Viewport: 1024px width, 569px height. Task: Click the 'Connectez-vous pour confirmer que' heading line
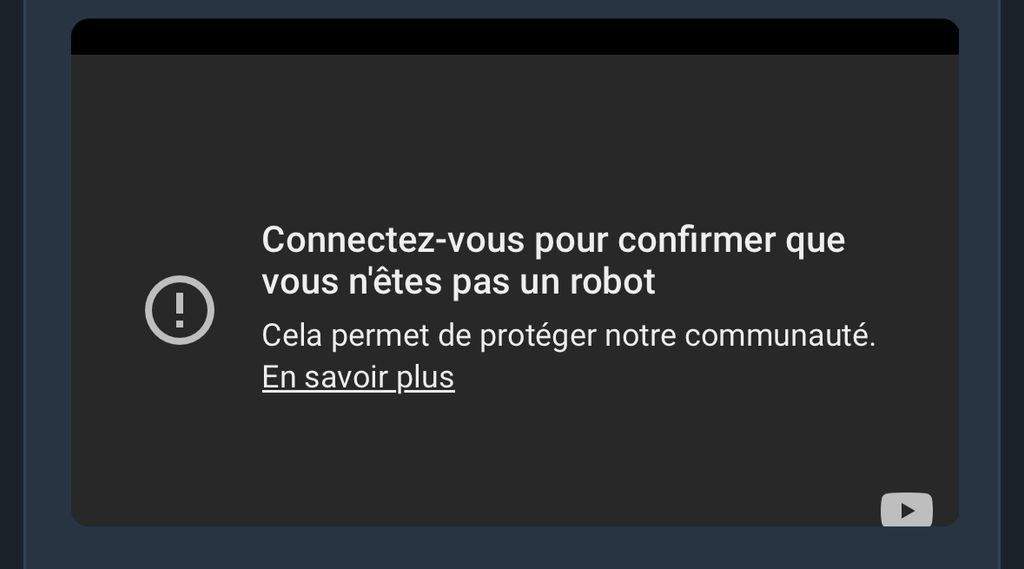(553, 240)
